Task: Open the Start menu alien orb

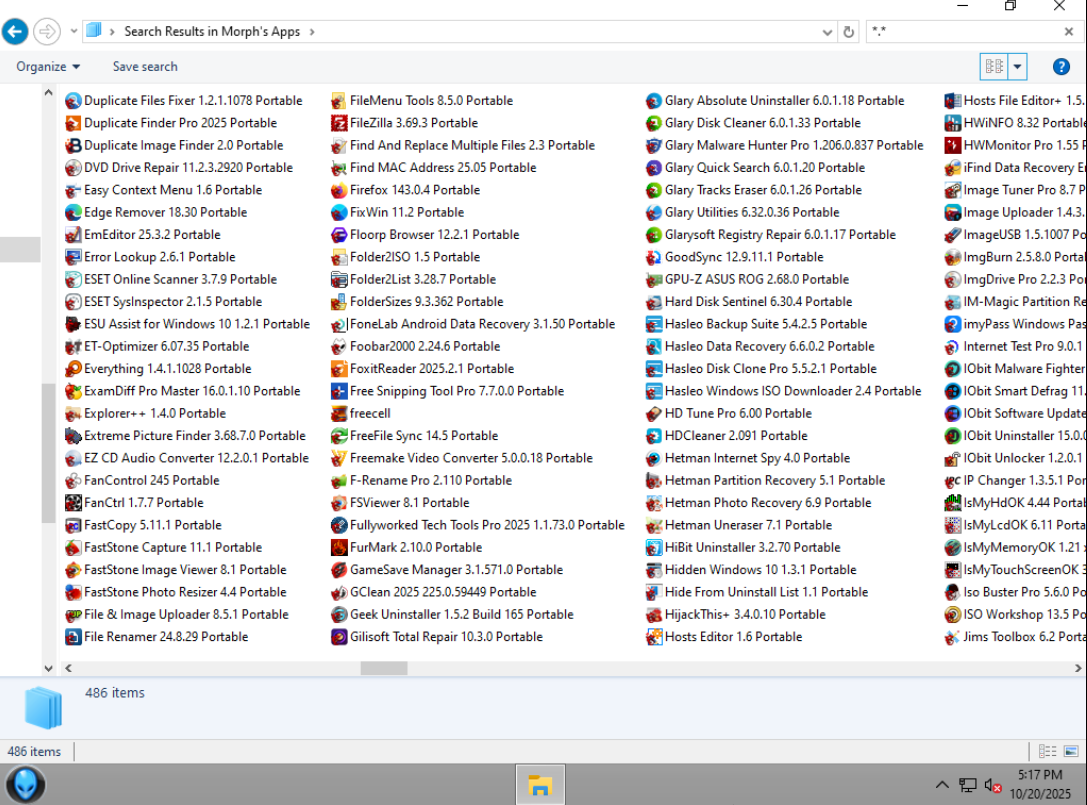Action: tap(26, 785)
